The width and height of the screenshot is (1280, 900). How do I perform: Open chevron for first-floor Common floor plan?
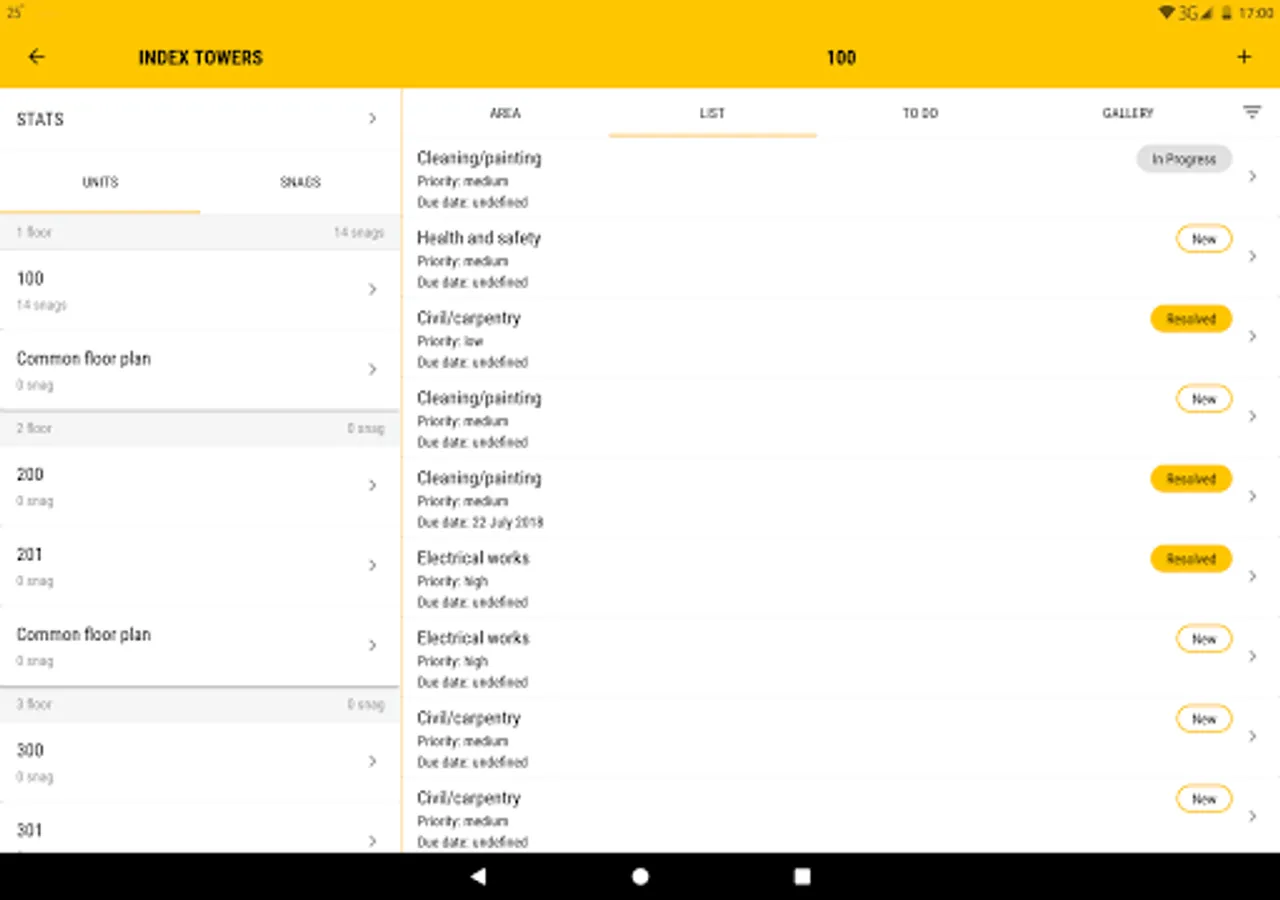click(x=372, y=370)
